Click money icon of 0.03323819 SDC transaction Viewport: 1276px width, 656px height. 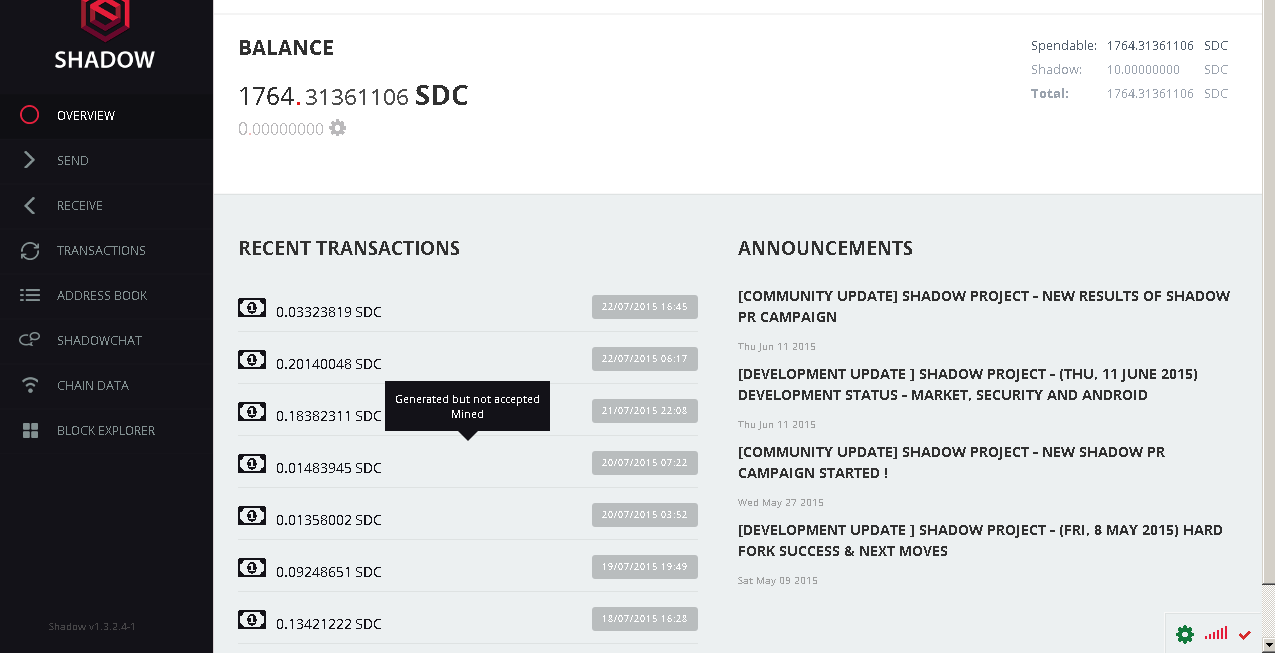252,307
